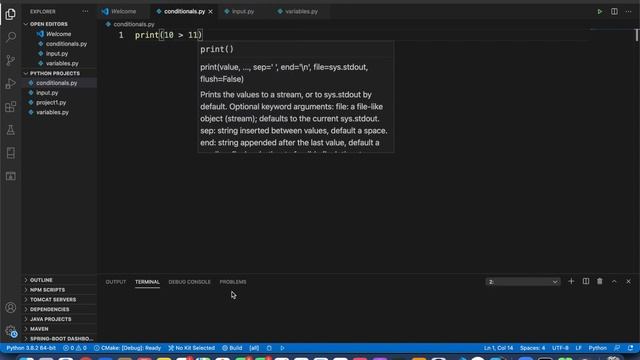
Task: Kill terminal with trash icon
Action: (600, 281)
